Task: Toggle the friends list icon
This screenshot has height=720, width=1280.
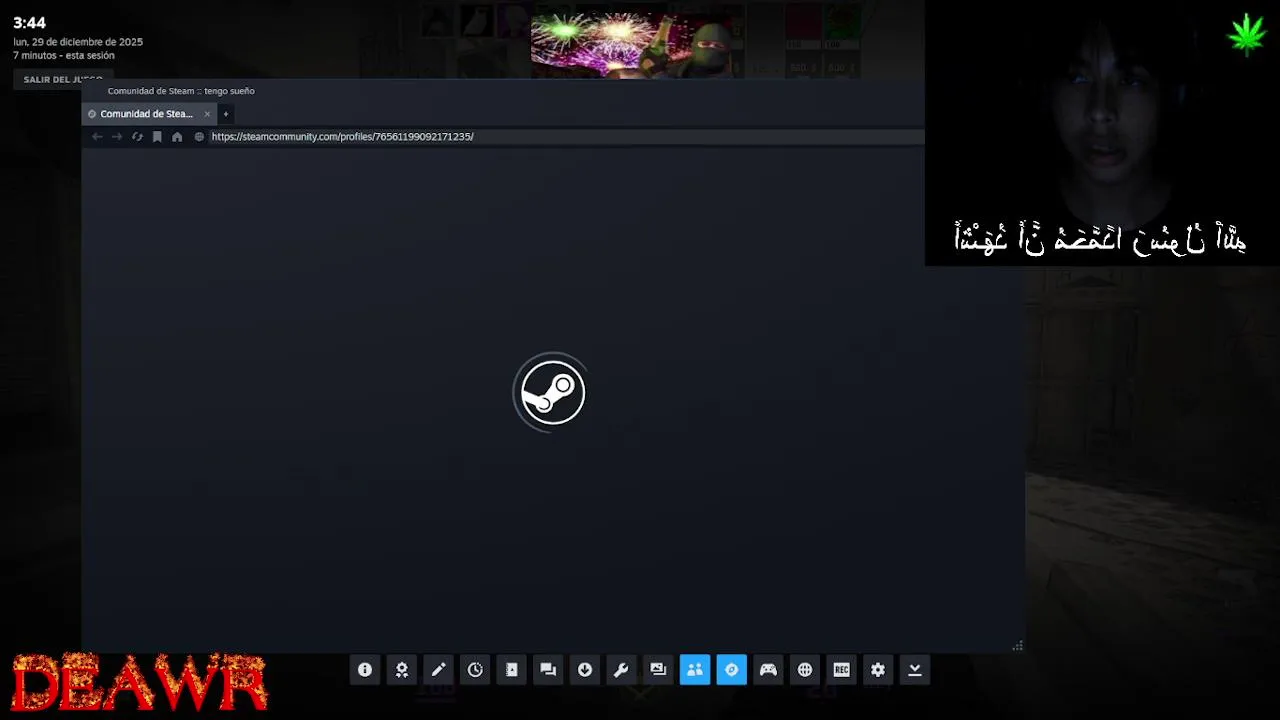Action: (695, 670)
